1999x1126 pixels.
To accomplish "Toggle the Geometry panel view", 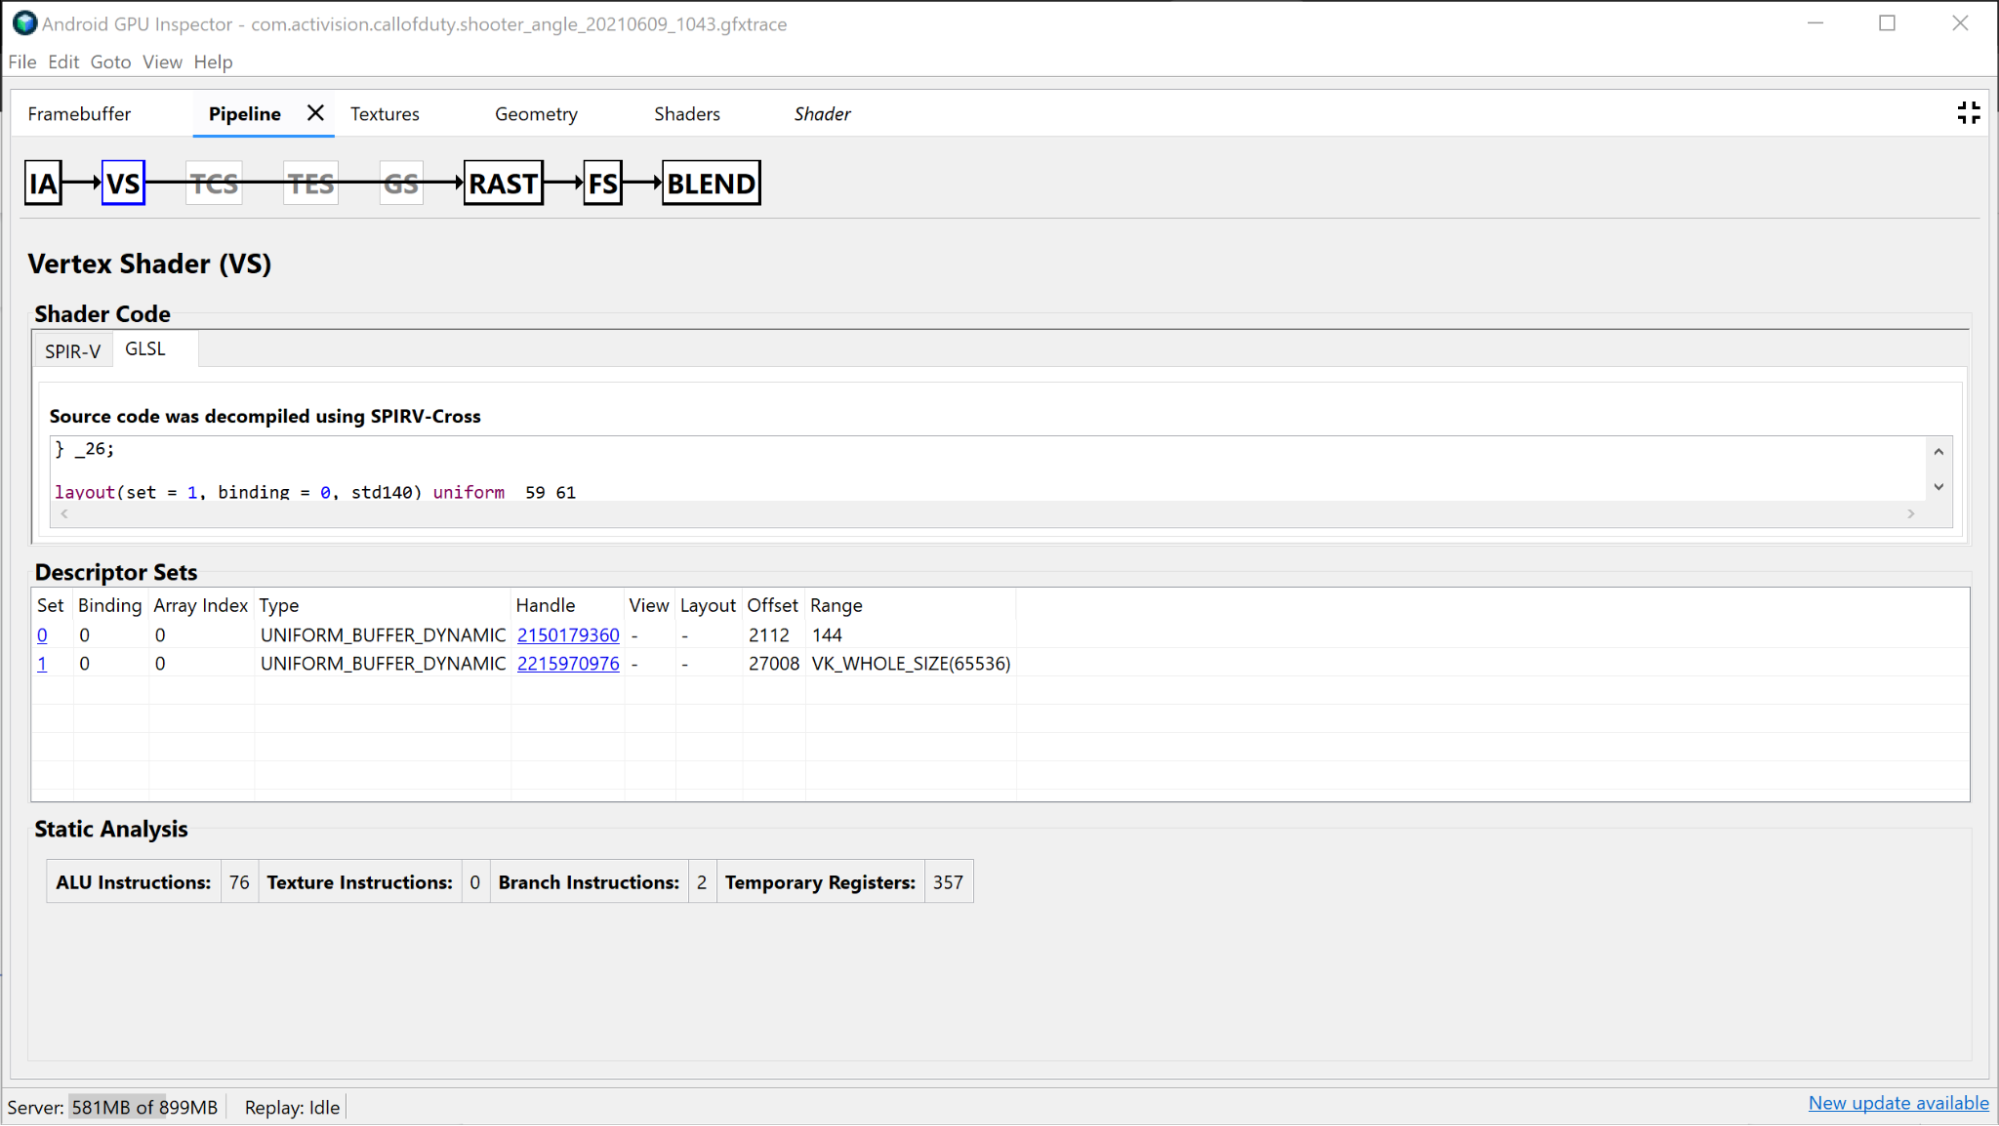I will tap(537, 114).
